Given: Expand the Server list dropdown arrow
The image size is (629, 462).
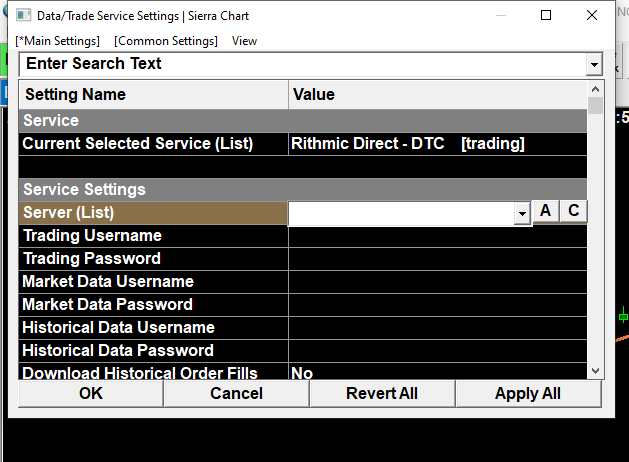Looking at the screenshot, I should 521,213.
